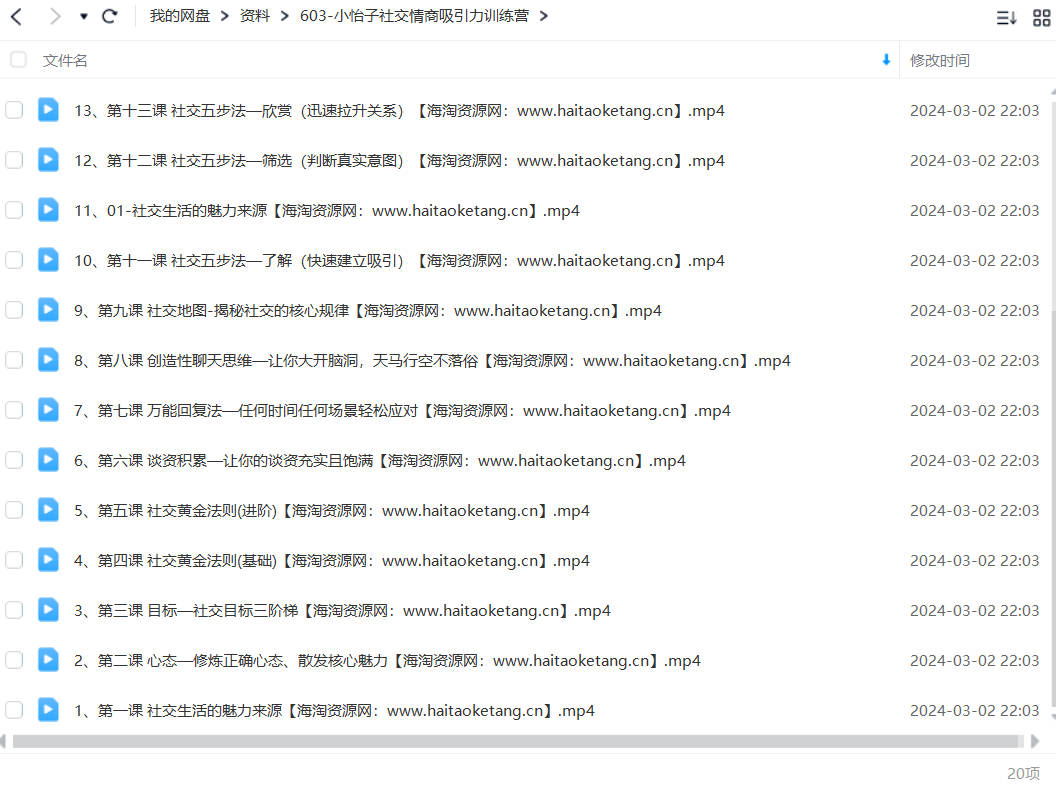Open file 7、第七课 万能回复法
Viewport: 1056px width, 787px height.
pyautogui.click(x=402, y=411)
